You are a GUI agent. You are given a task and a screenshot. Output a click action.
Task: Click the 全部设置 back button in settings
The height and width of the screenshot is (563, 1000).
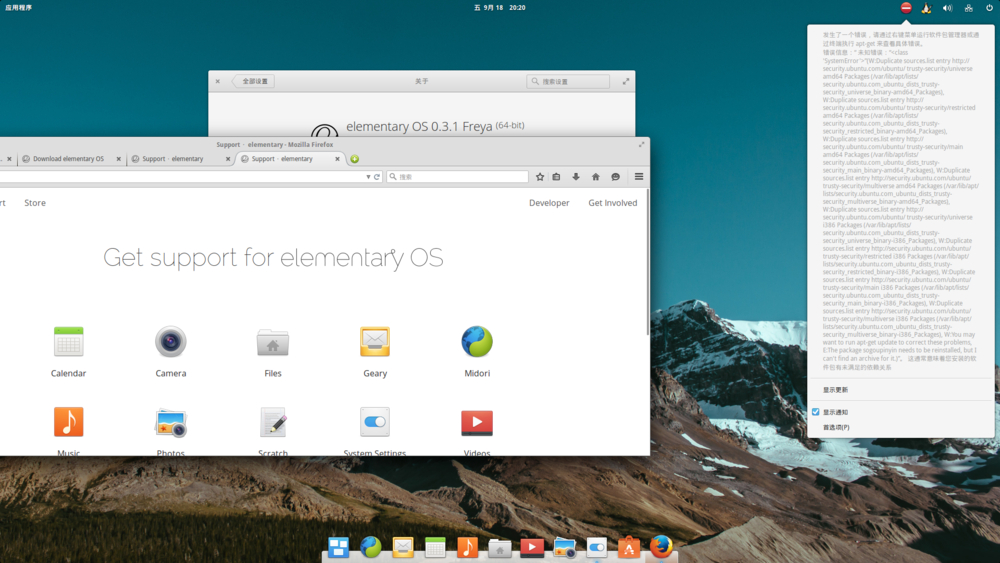(254, 81)
